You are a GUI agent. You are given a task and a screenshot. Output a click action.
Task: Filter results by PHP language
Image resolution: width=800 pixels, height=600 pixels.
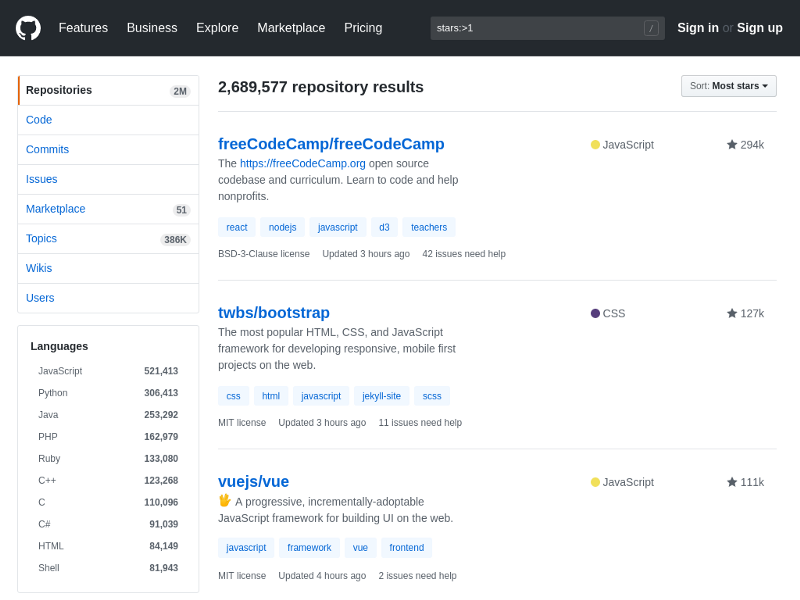108,437
